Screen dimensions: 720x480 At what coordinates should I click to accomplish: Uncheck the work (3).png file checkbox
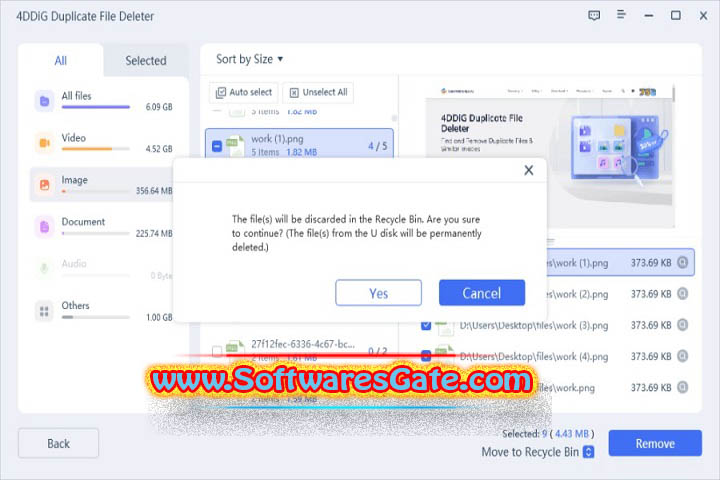(x=426, y=325)
